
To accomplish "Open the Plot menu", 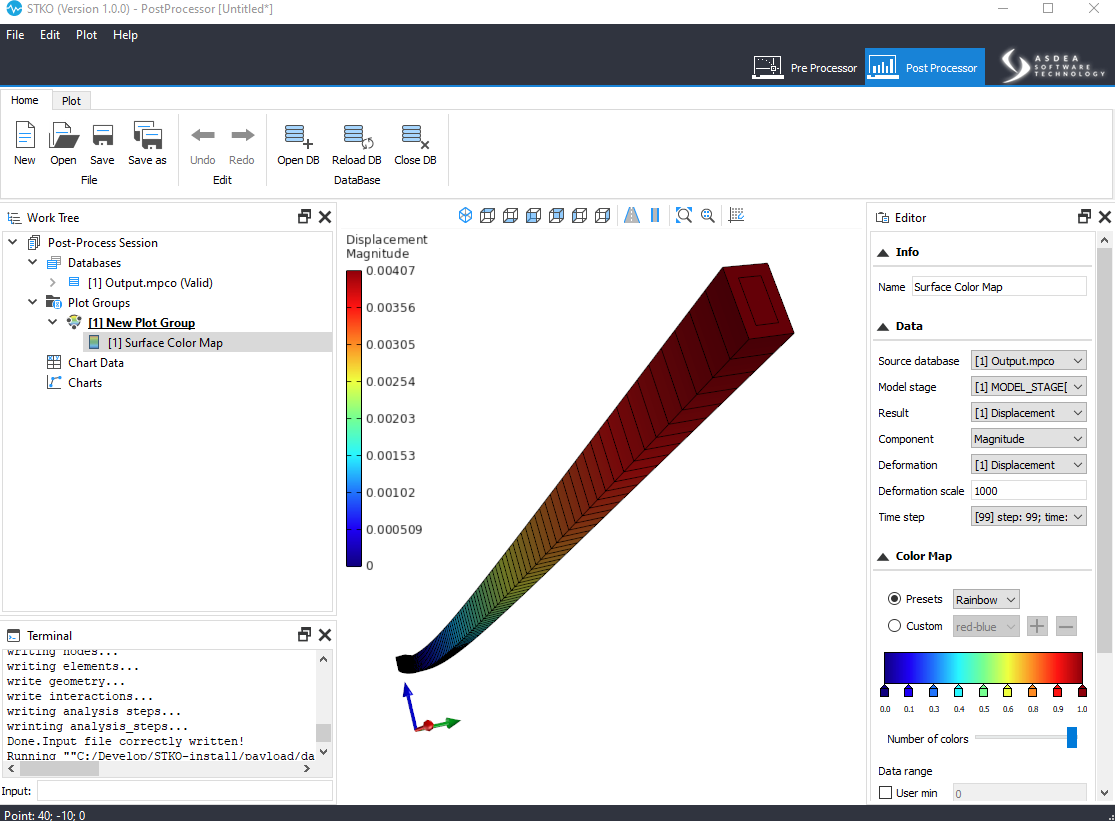I will [x=86, y=35].
